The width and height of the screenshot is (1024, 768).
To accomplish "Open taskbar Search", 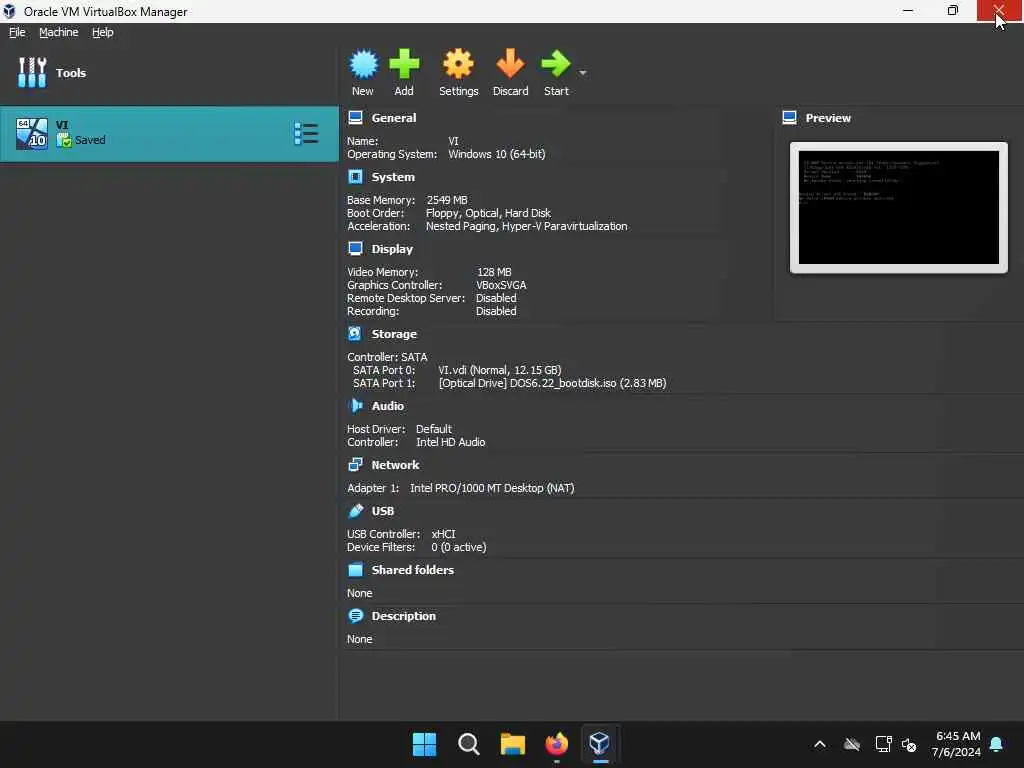I will (468, 744).
